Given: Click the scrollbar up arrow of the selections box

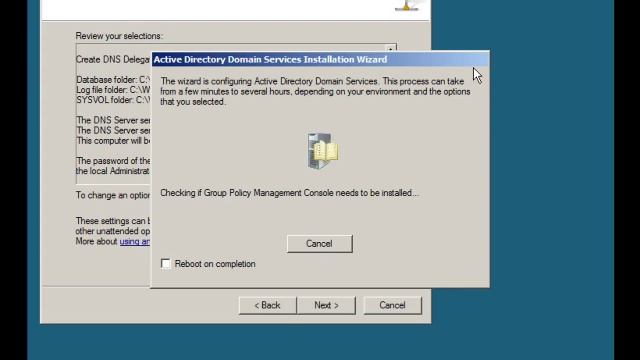Looking at the screenshot, I should click(391, 49).
